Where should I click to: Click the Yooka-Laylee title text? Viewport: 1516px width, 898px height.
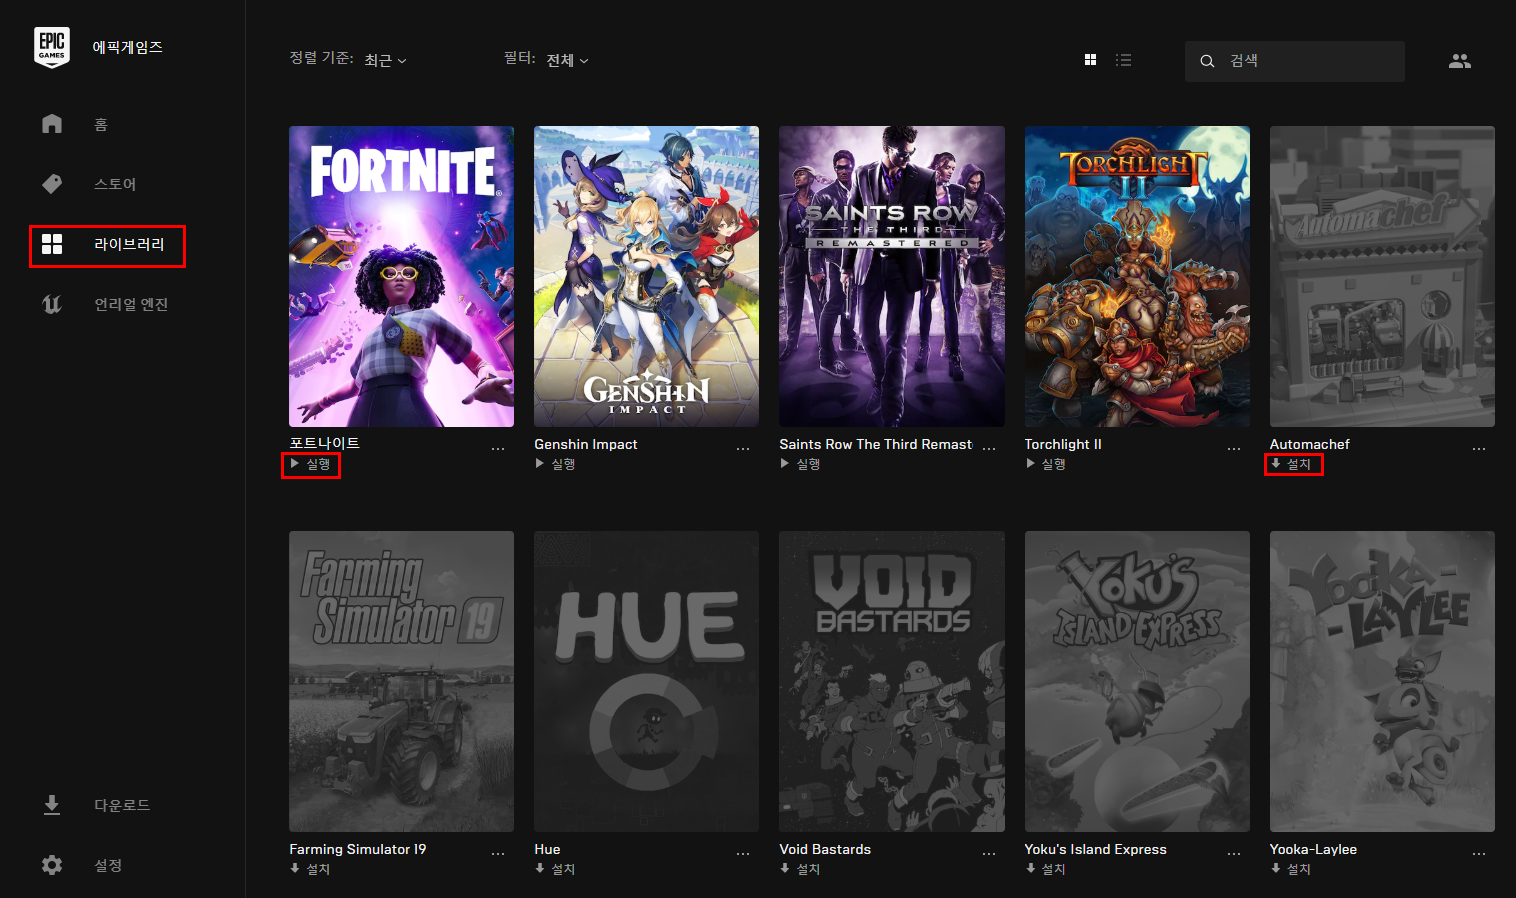click(1313, 849)
